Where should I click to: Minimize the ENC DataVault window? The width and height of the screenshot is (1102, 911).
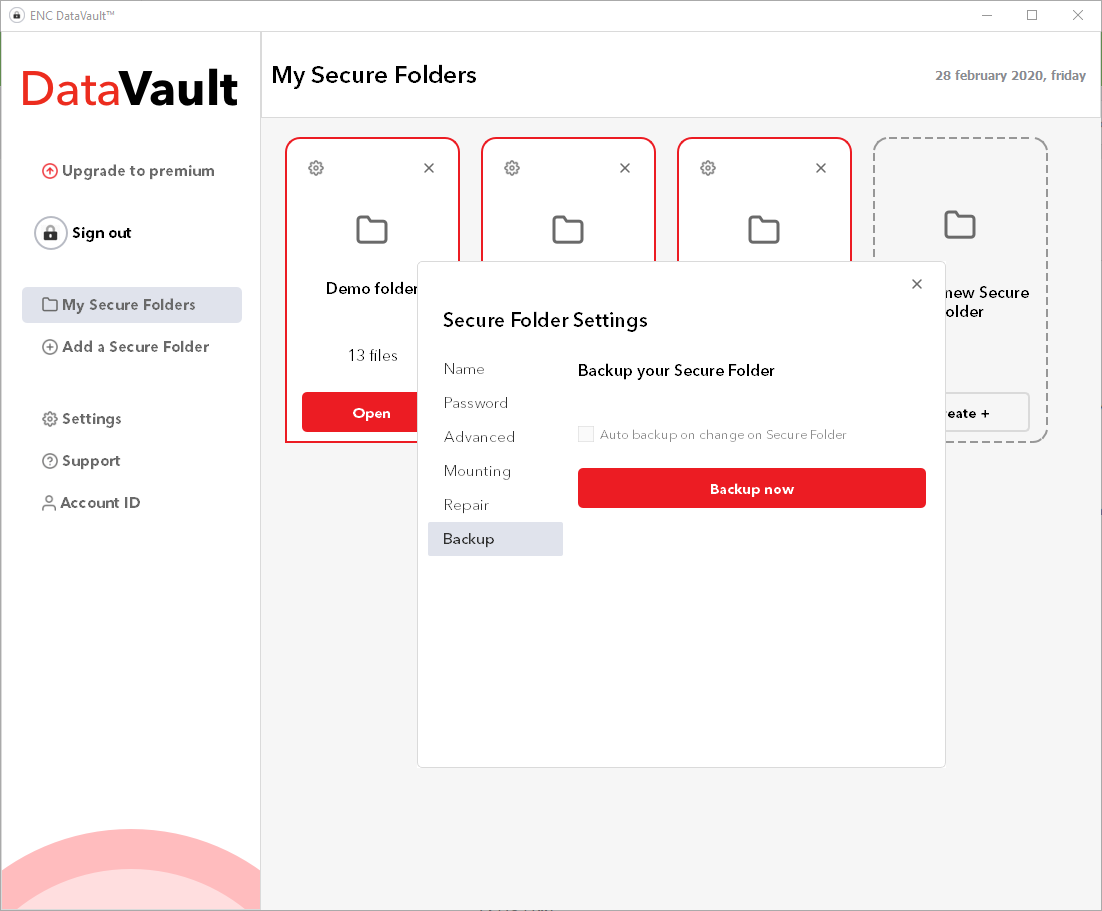coord(987,15)
